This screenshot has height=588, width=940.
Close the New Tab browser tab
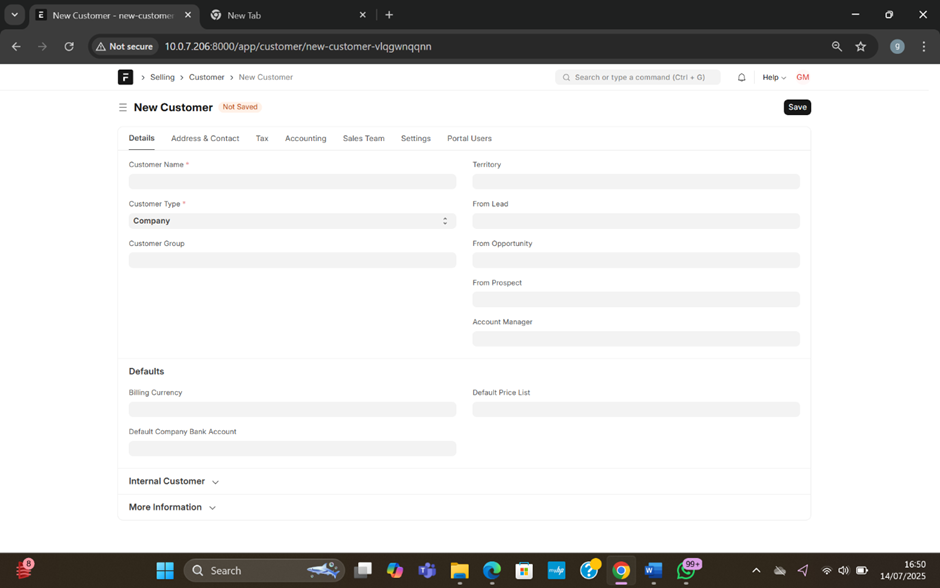pos(362,15)
